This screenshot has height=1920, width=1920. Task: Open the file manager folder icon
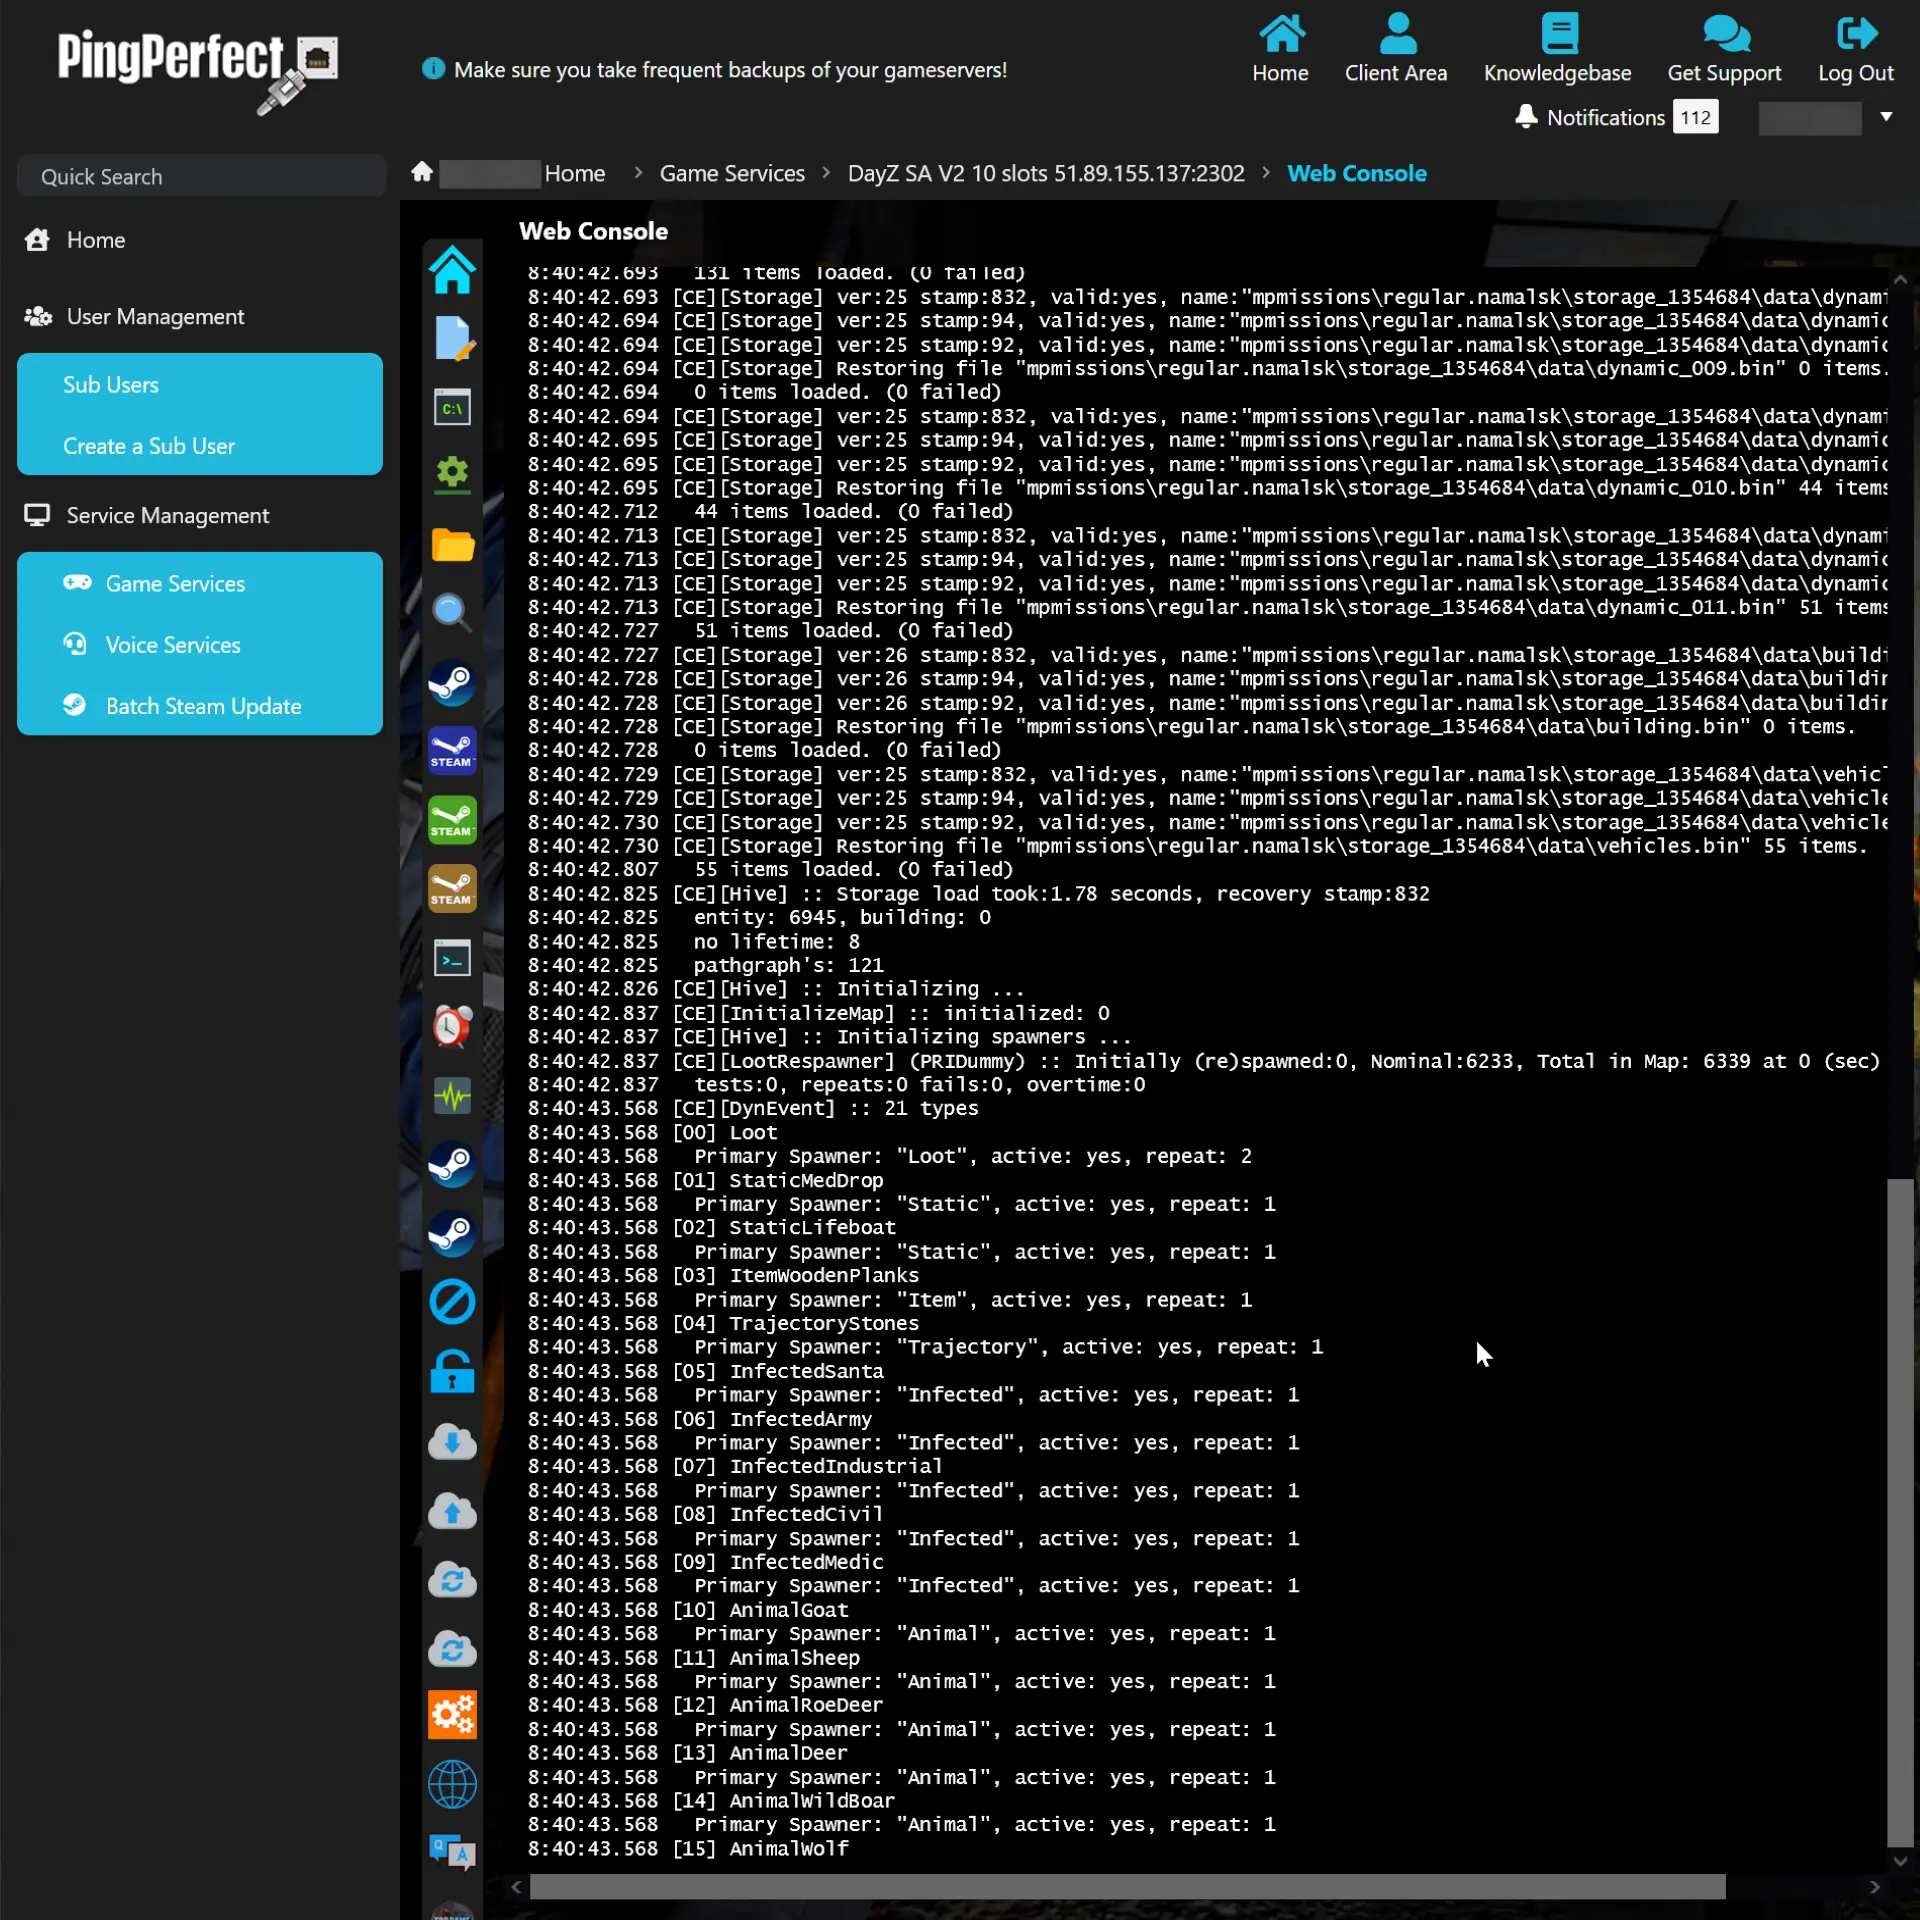point(452,545)
